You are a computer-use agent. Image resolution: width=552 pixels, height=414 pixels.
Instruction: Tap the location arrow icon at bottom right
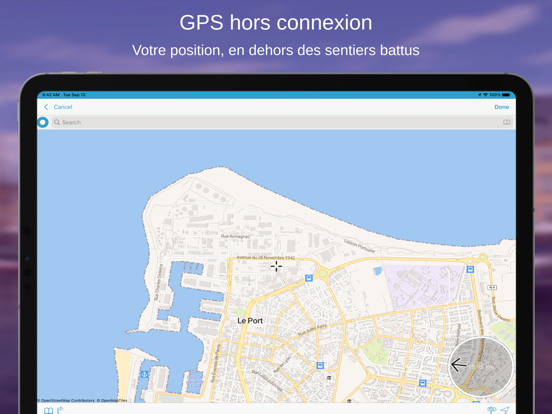(505, 410)
